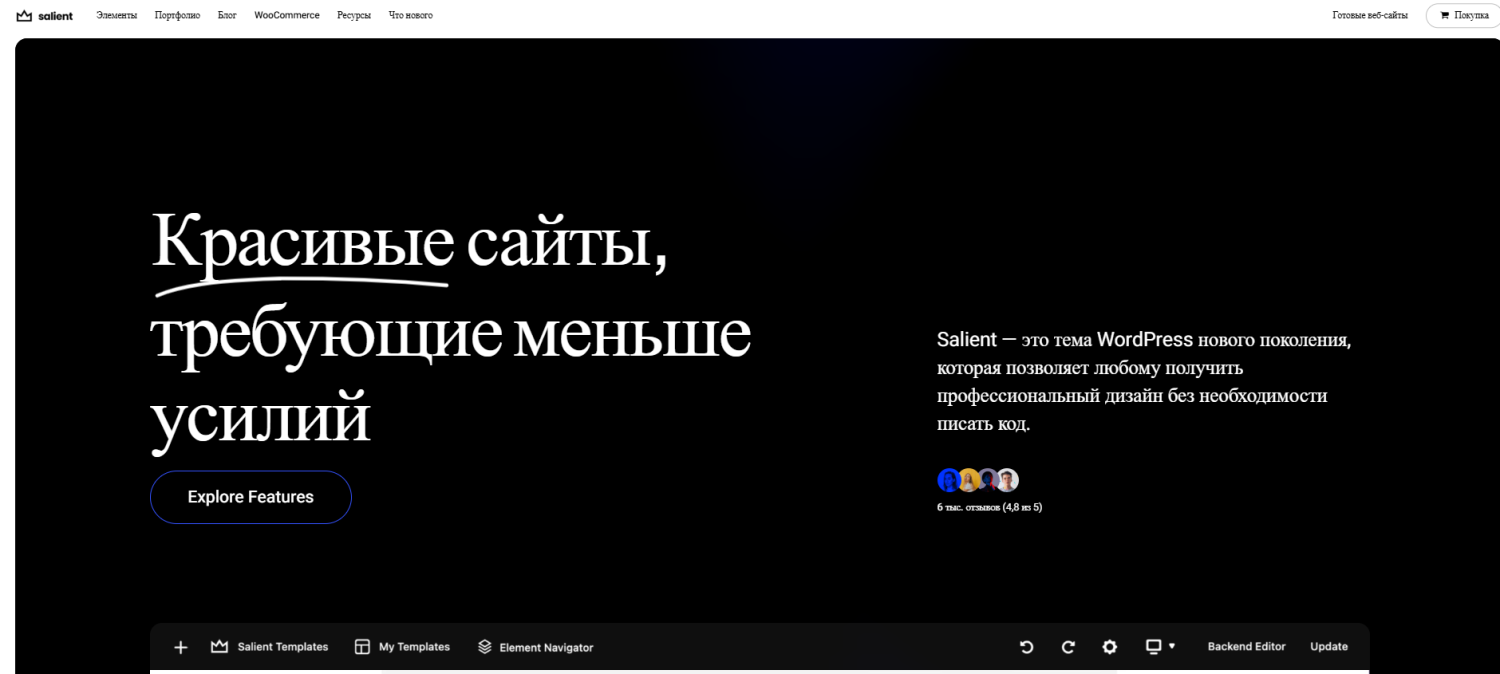Click the plus add element icon

(180, 647)
